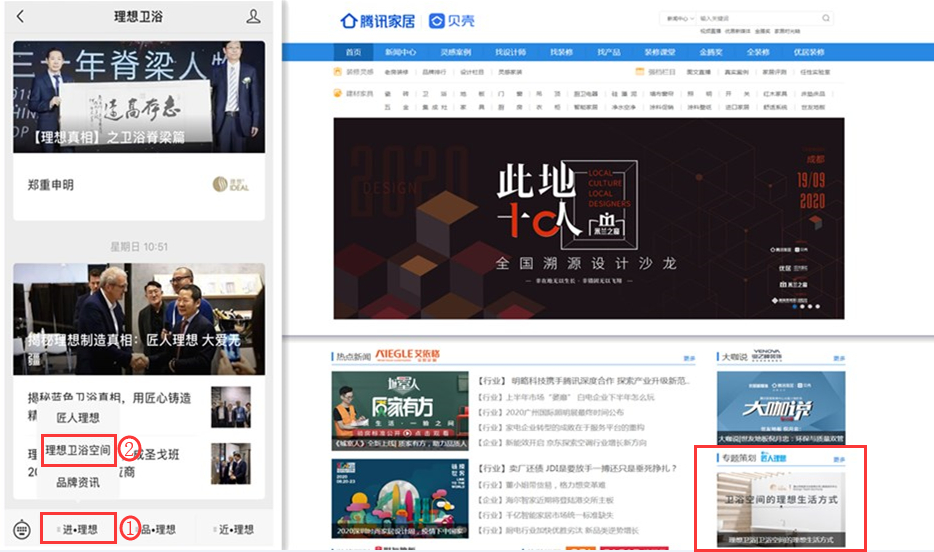Open the 找设计师 navigation tab
This screenshot has height=552, width=934.
pos(510,52)
